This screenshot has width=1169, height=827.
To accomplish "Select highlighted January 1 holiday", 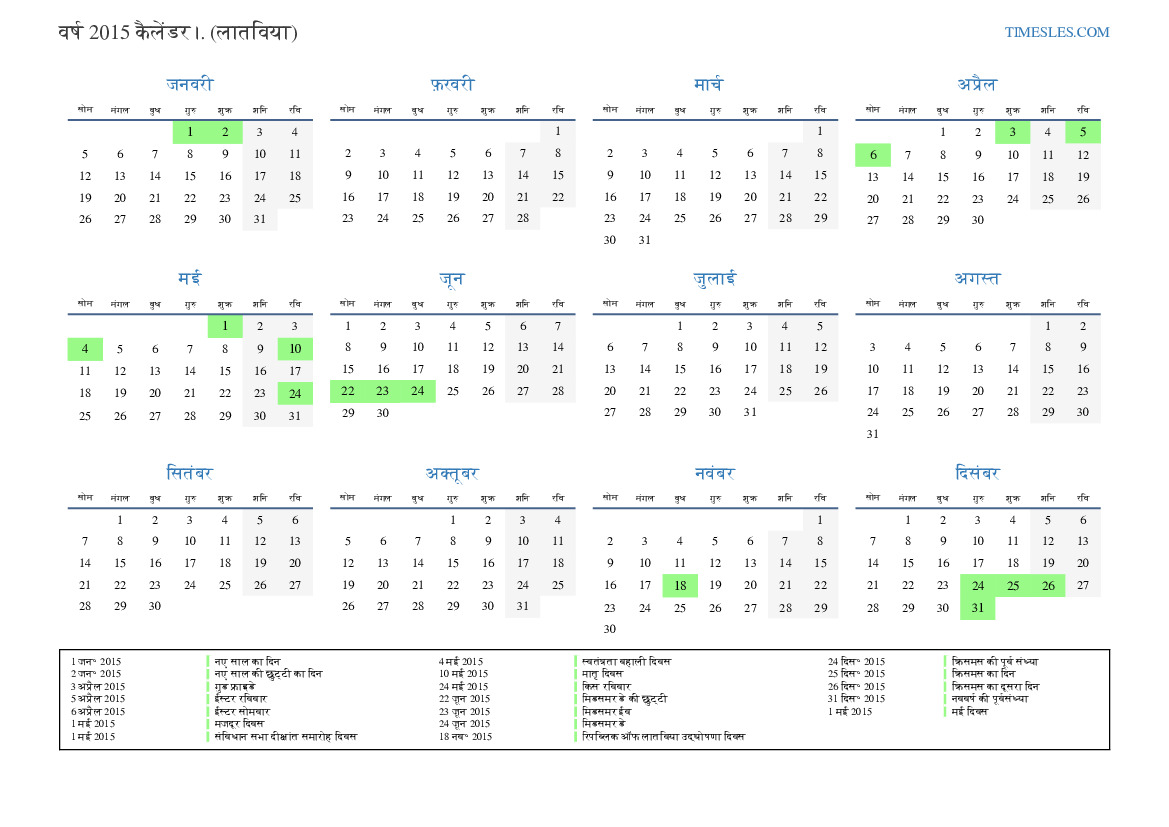I will [190, 132].
